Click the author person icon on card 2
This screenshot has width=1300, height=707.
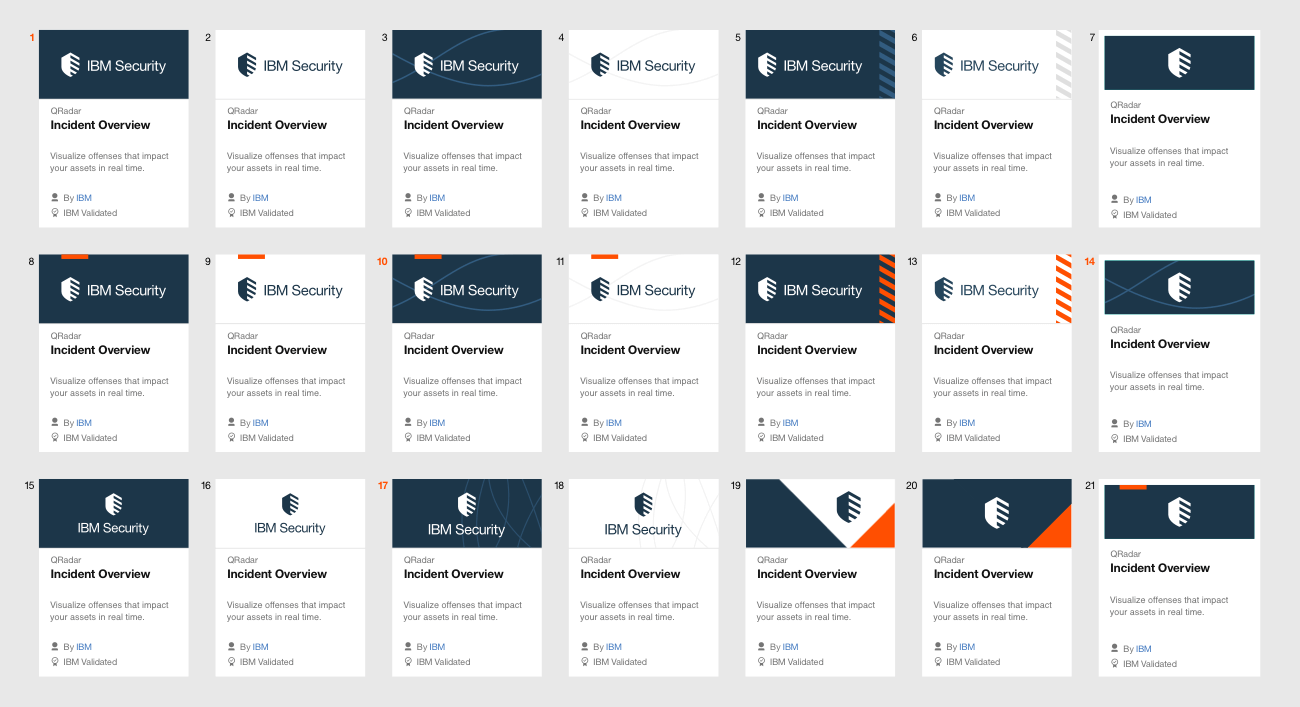pyautogui.click(x=231, y=197)
